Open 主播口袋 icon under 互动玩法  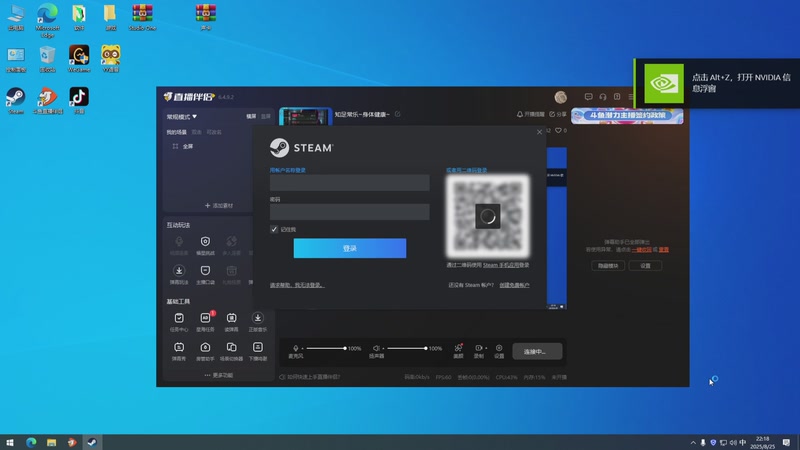pos(205,274)
